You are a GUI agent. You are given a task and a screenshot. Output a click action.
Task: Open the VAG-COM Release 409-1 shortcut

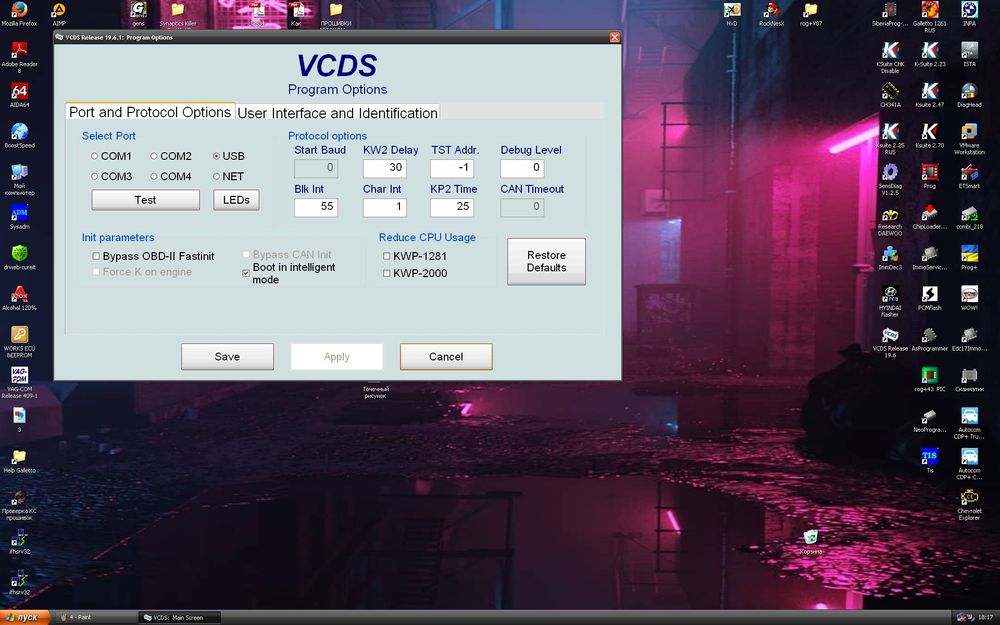pos(19,383)
